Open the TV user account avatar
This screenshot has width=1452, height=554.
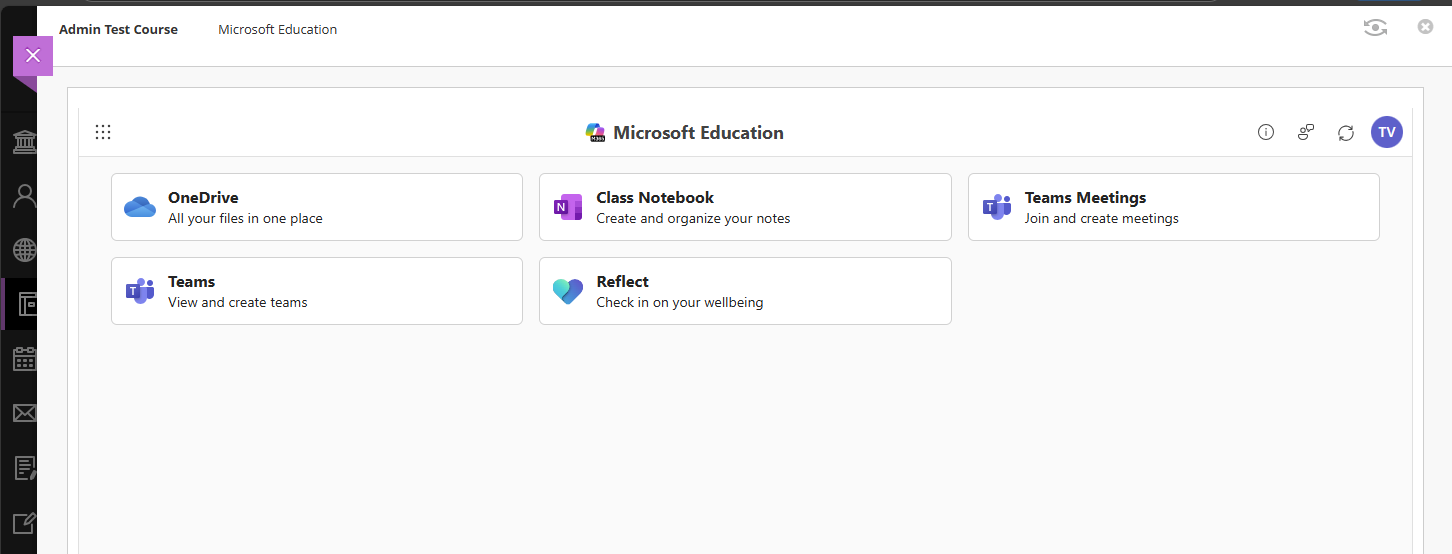pyautogui.click(x=1387, y=132)
